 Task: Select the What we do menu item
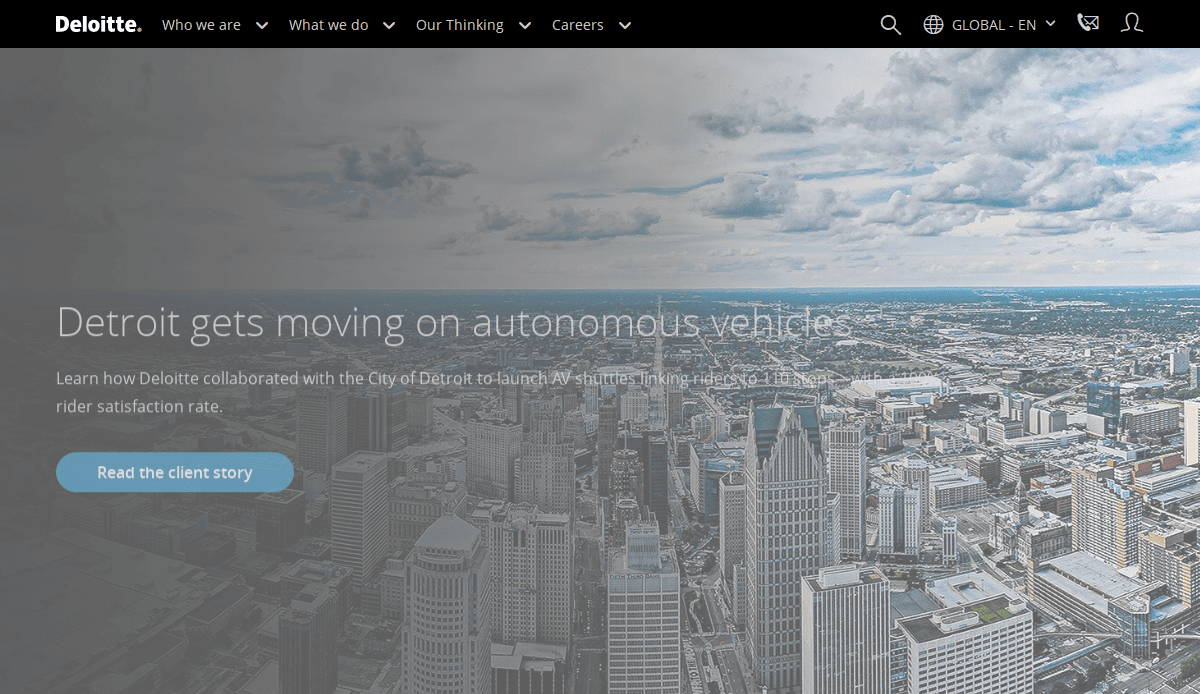click(x=328, y=25)
